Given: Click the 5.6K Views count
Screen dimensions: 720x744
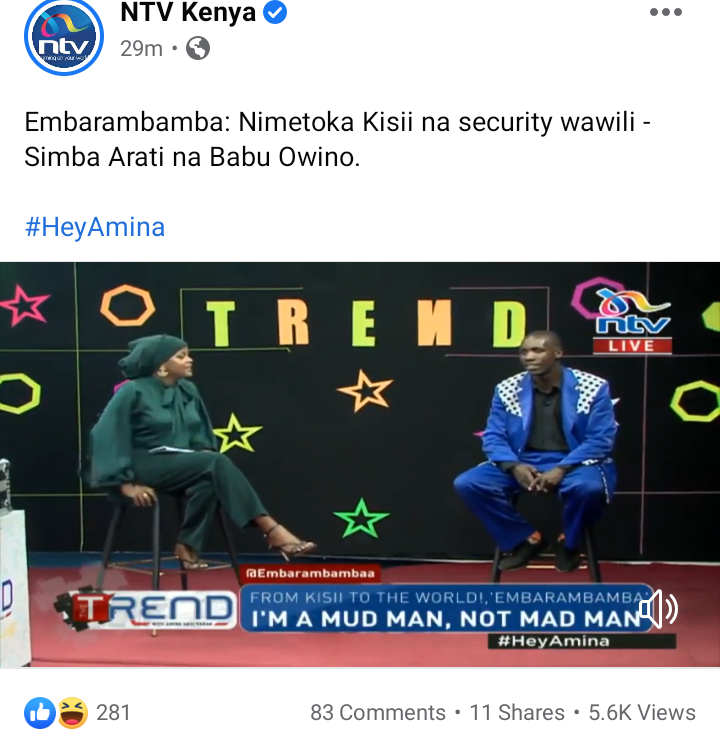Looking at the screenshot, I should [x=642, y=713].
